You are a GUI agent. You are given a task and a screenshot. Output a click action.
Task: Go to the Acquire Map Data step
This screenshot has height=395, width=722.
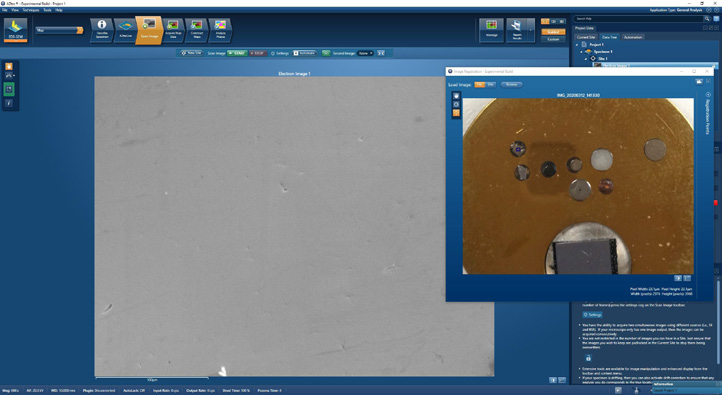173,30
